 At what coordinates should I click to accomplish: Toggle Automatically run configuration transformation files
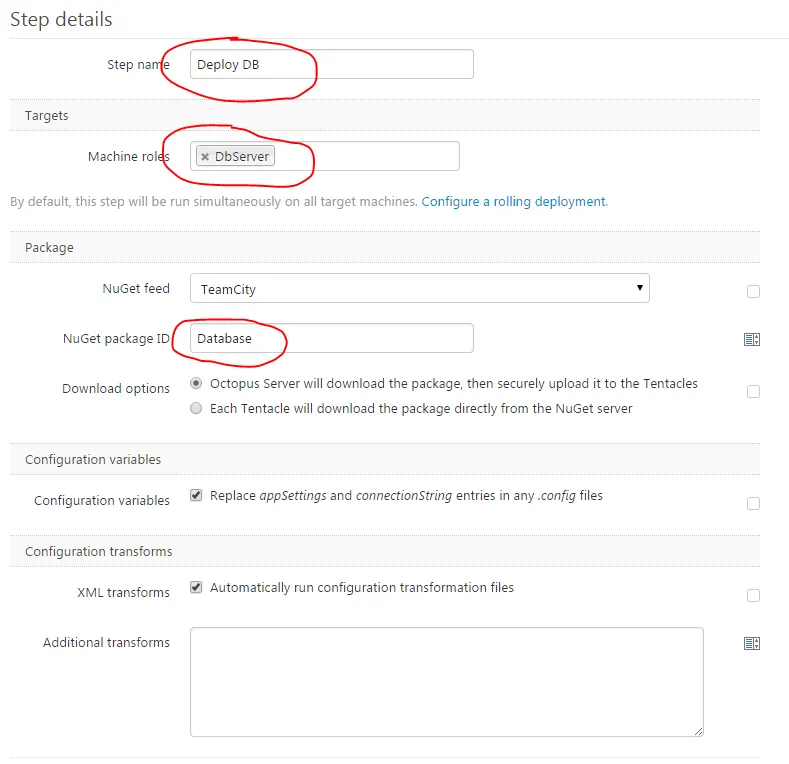(196, 587)
